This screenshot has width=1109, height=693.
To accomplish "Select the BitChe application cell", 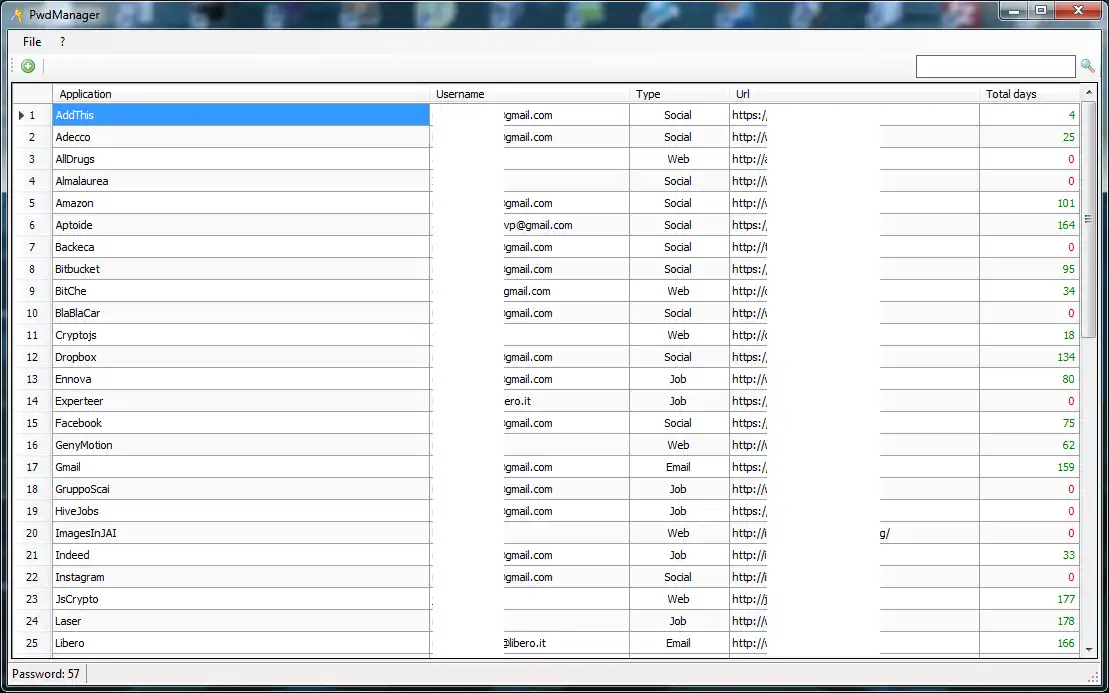I will (x=240, y=291).
